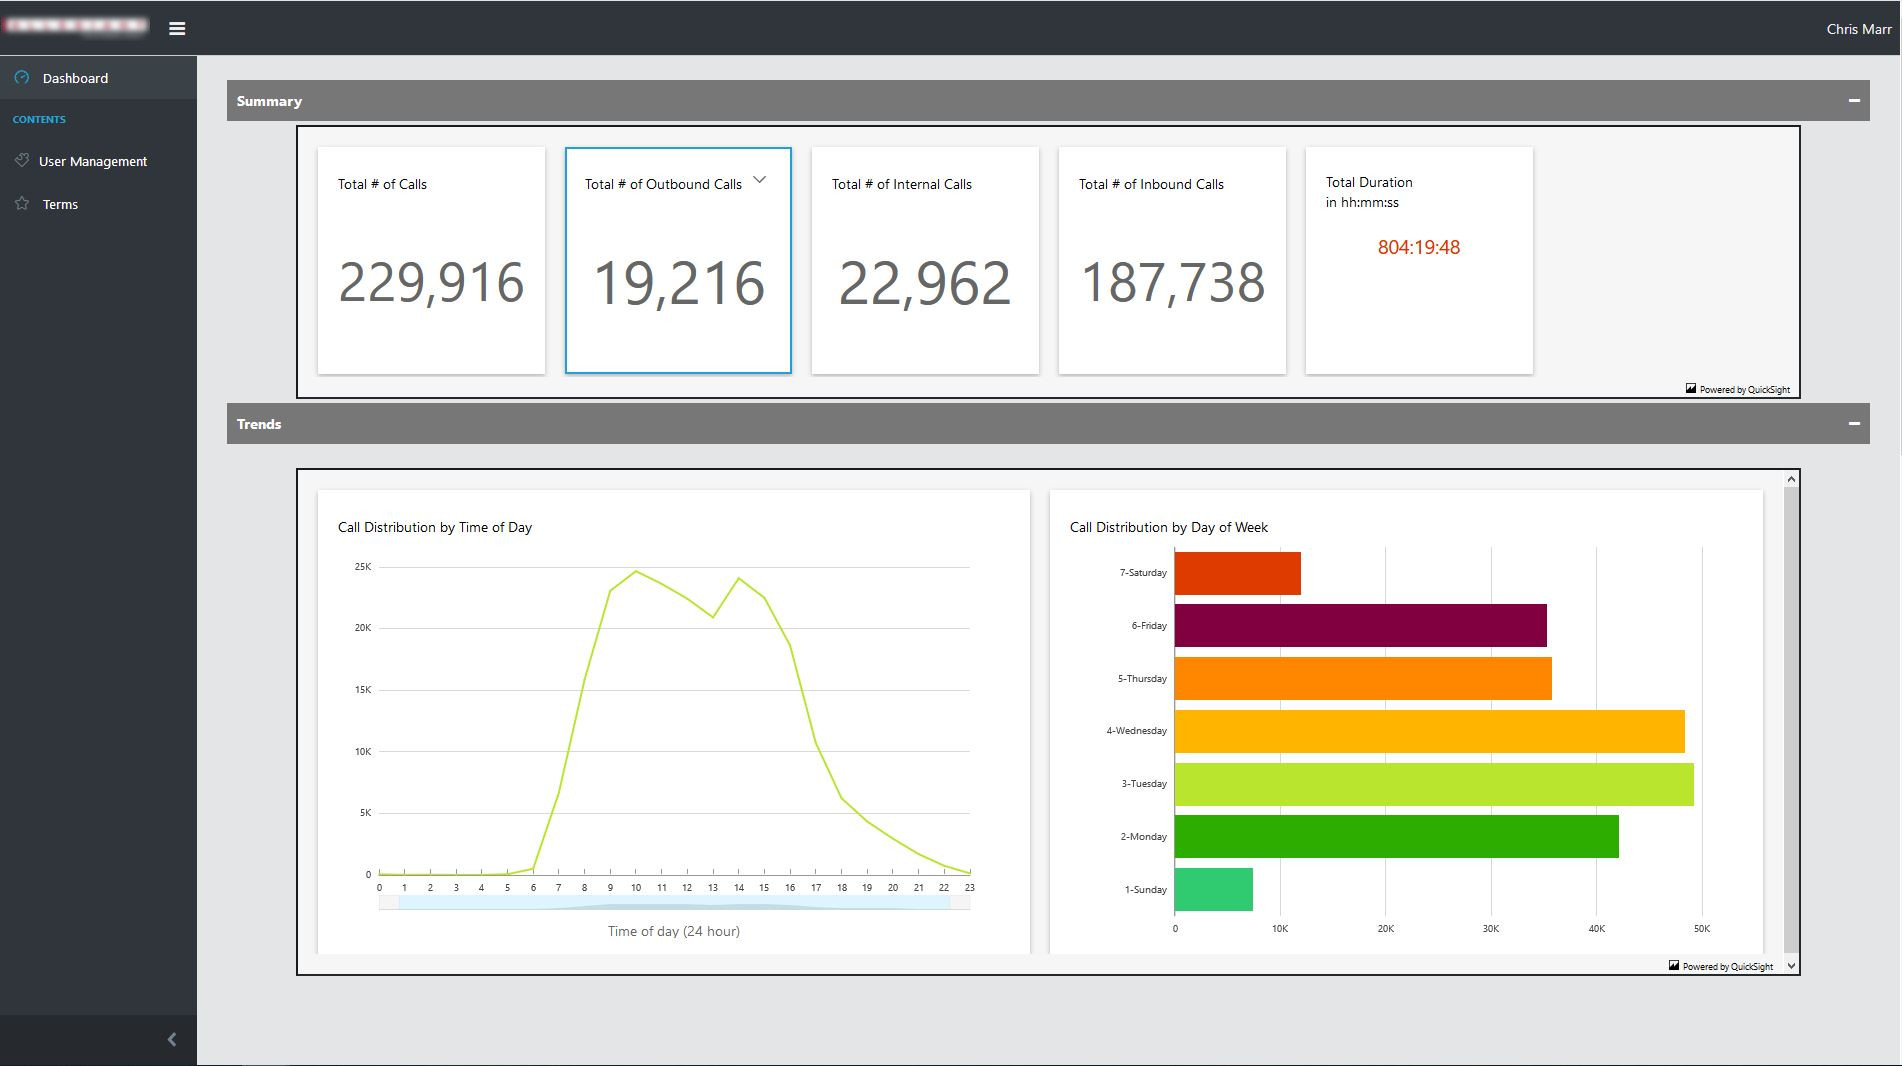1902x1066 pixels.
Task: Click the User Management tag icon
Action: (22, 161)
